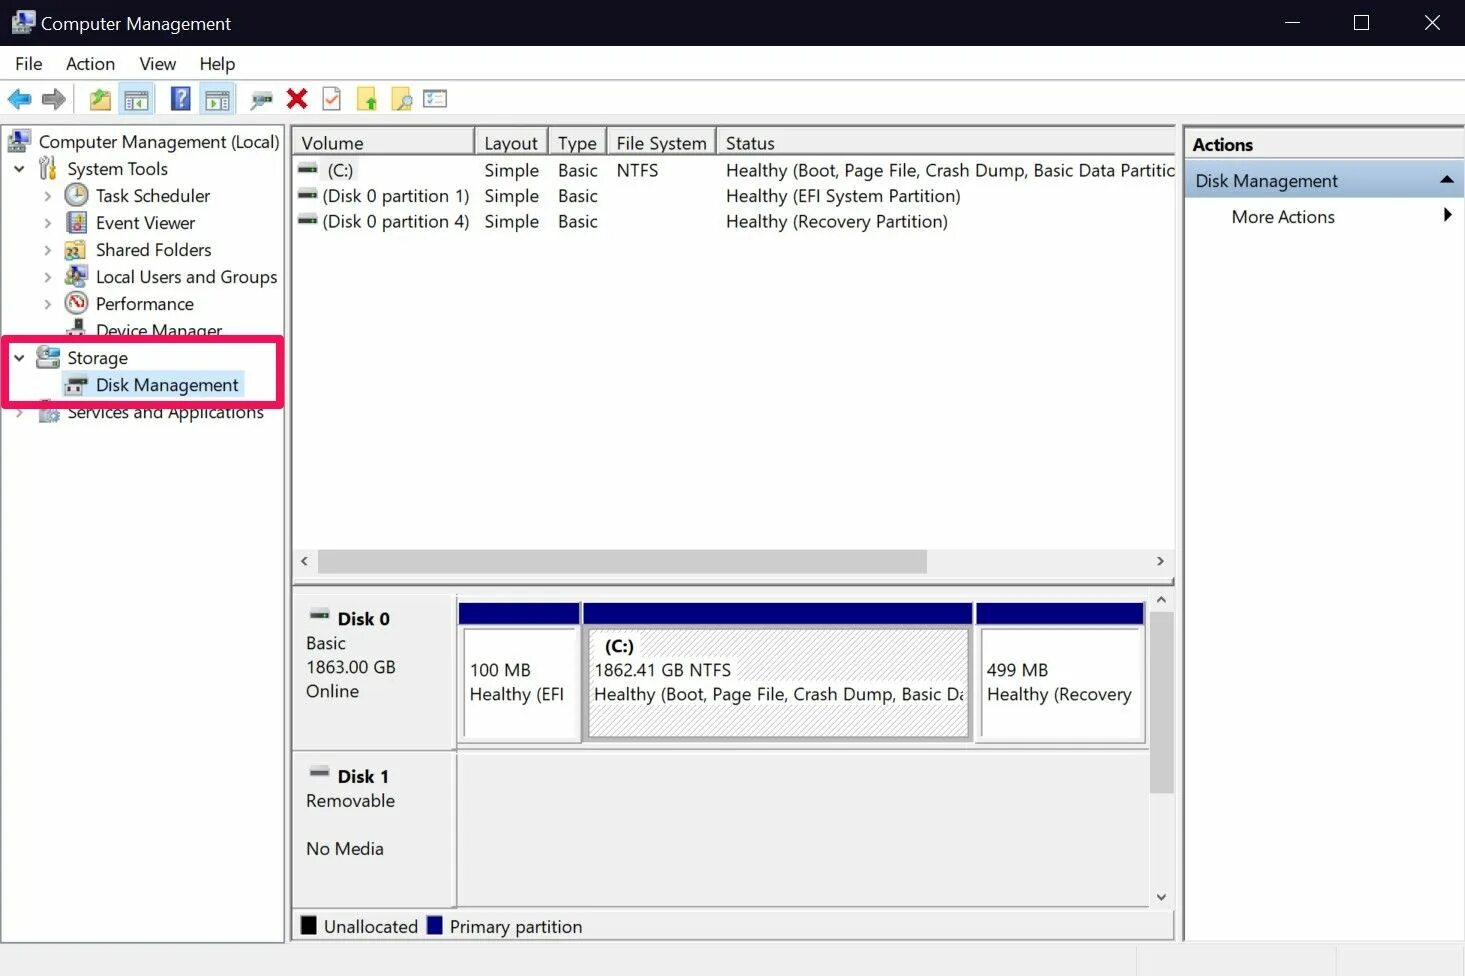This screenshot has width=1465, height=976.
Task: Click the black Unallocated legend swatch
Action: [x=308, y=925]
